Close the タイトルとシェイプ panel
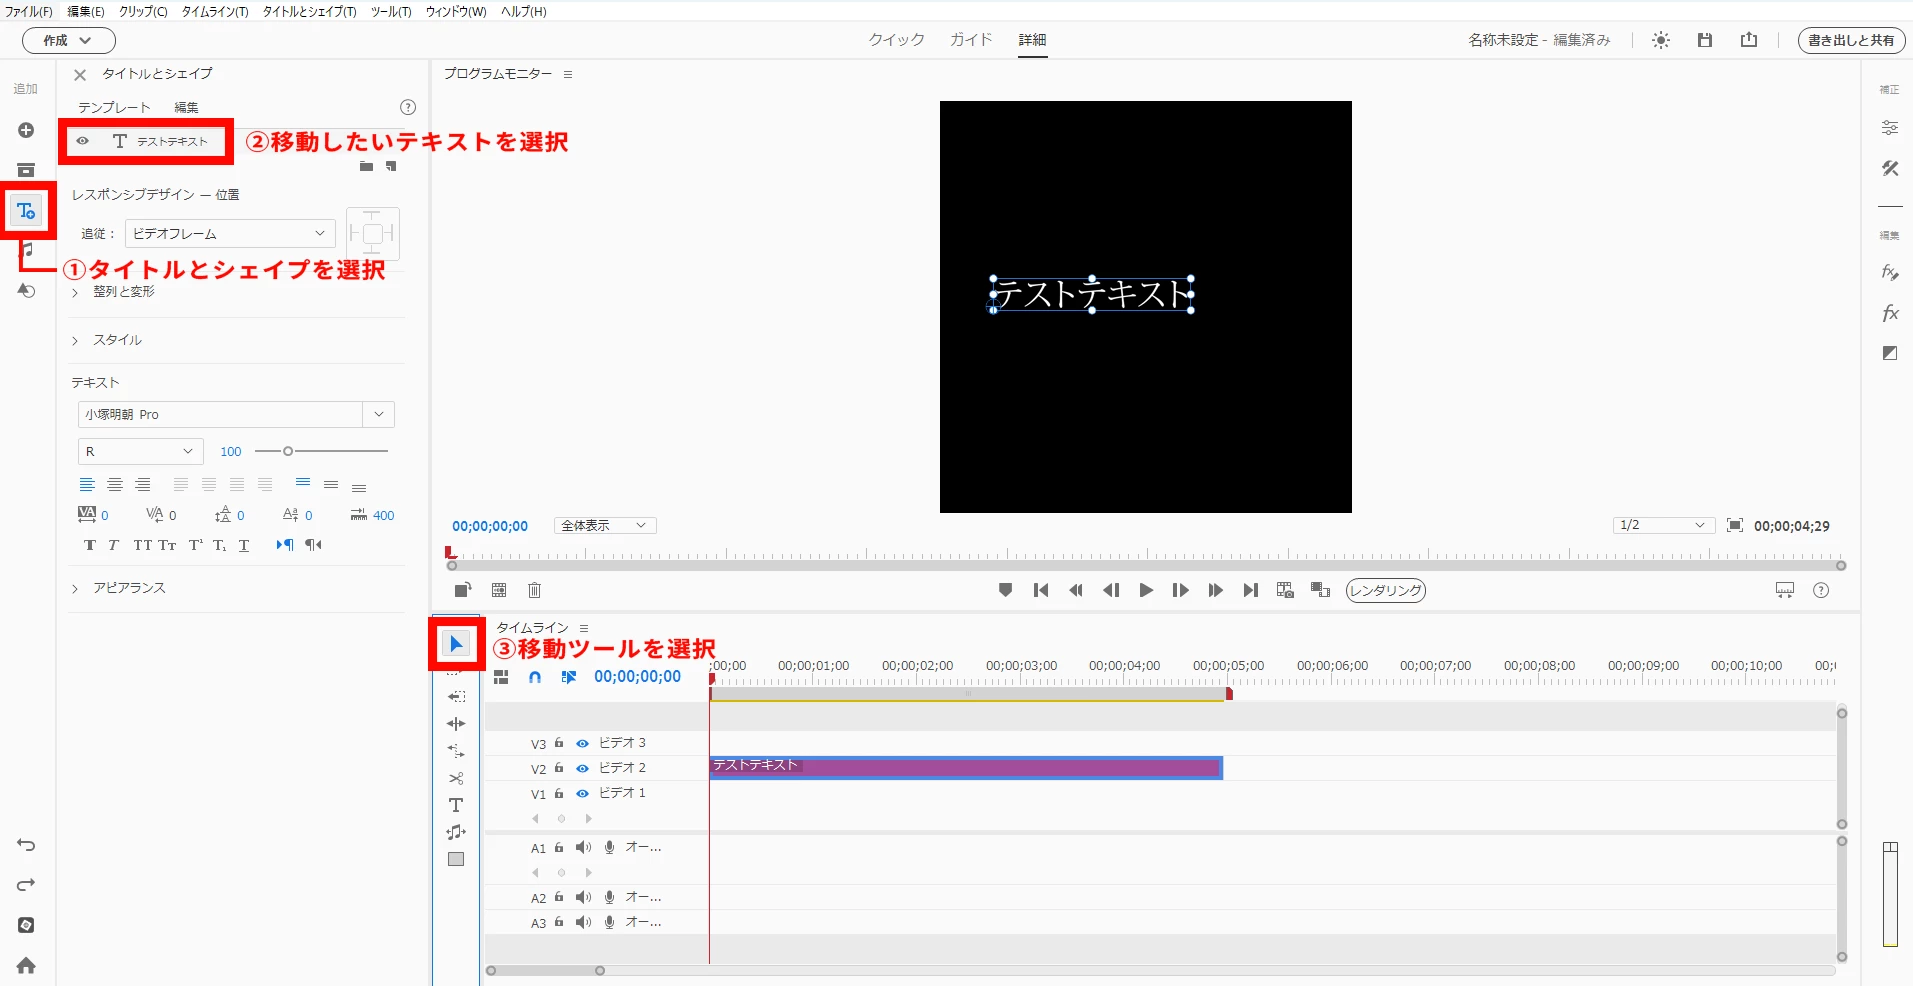The image size is (1913, 986). [x=80, y=74]
